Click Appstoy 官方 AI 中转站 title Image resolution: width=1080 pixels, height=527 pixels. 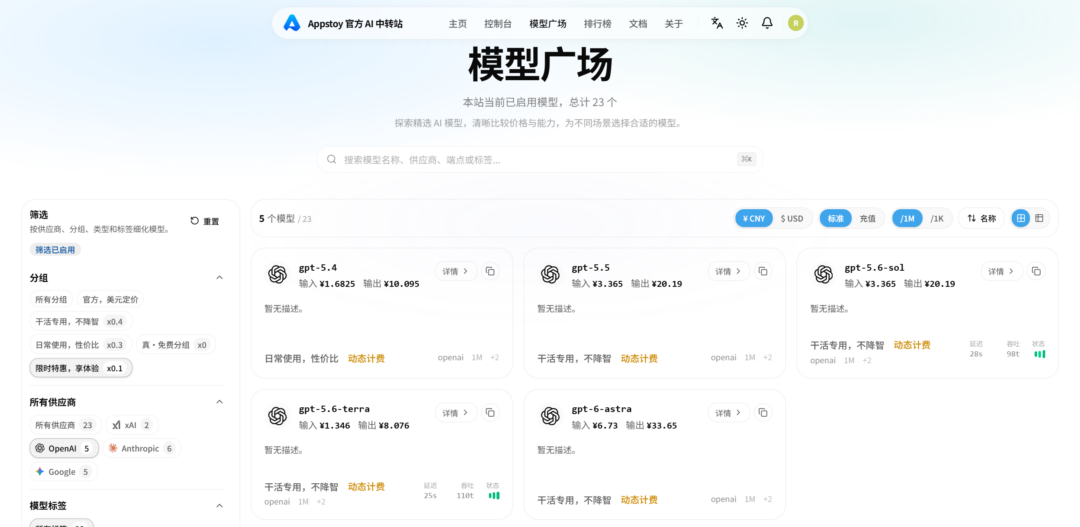(x=355, y=23)
